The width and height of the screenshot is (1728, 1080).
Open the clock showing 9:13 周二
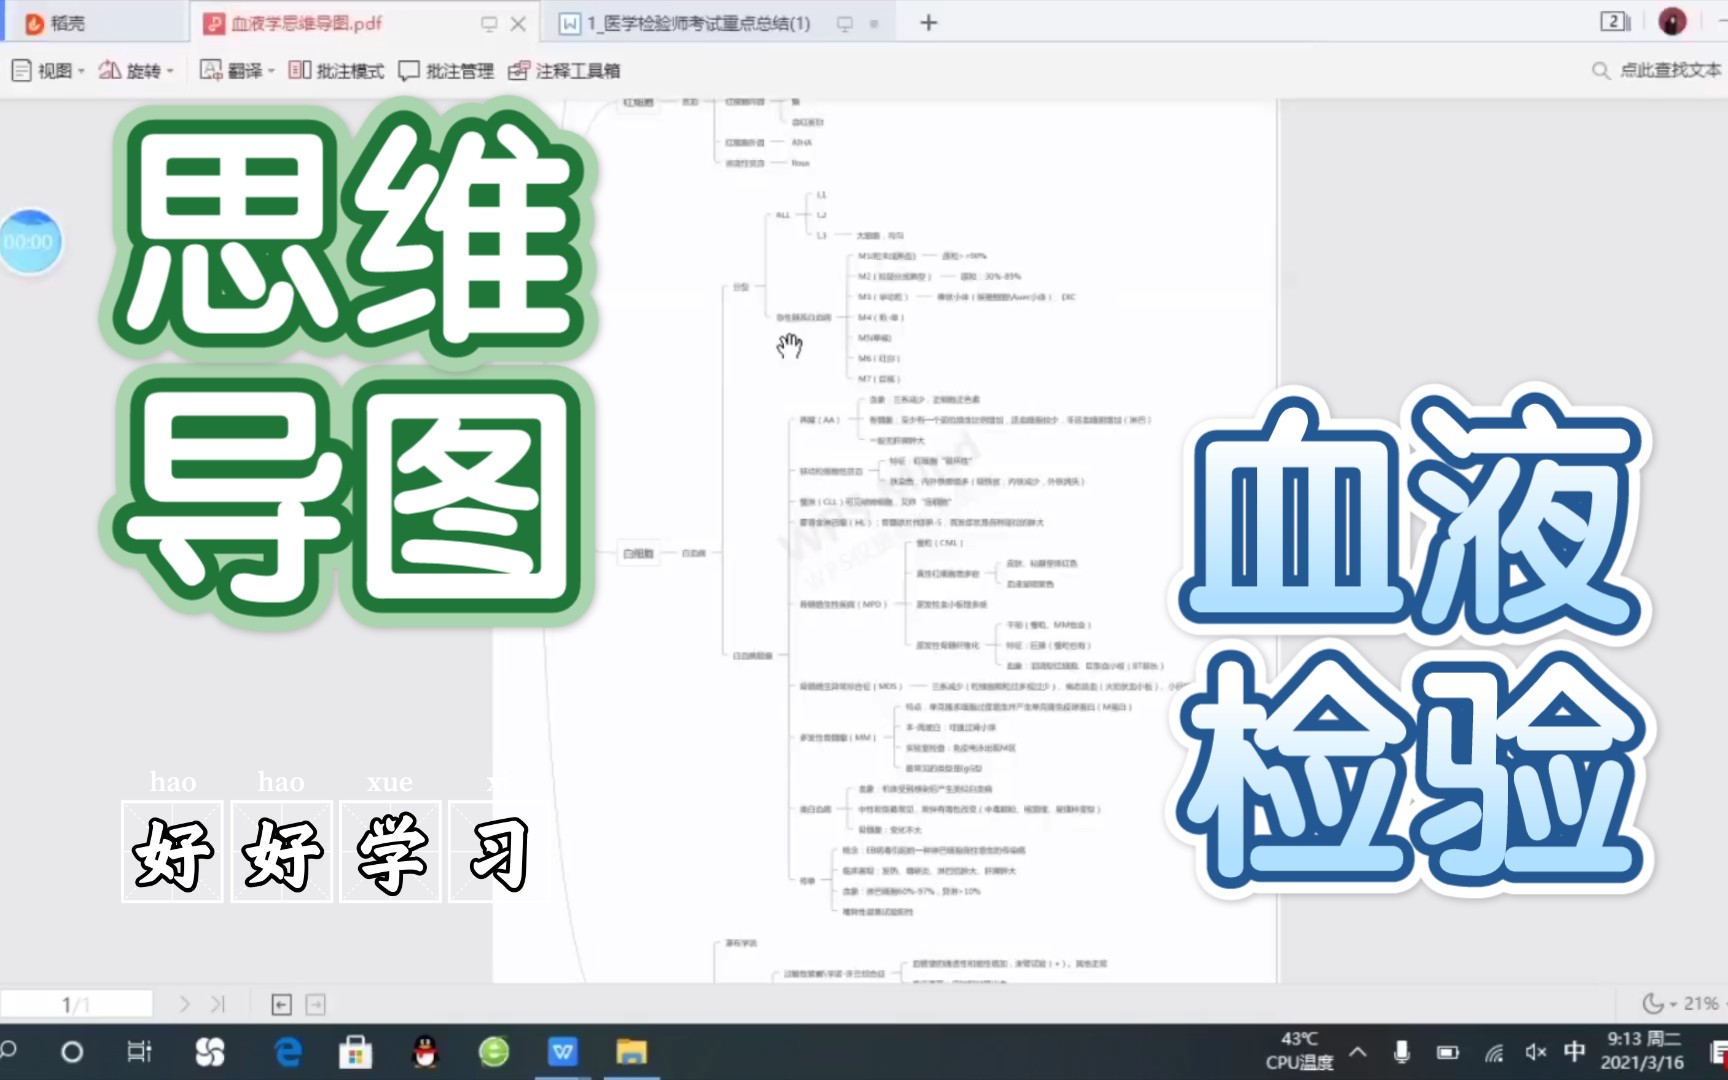(1644, 1051)
